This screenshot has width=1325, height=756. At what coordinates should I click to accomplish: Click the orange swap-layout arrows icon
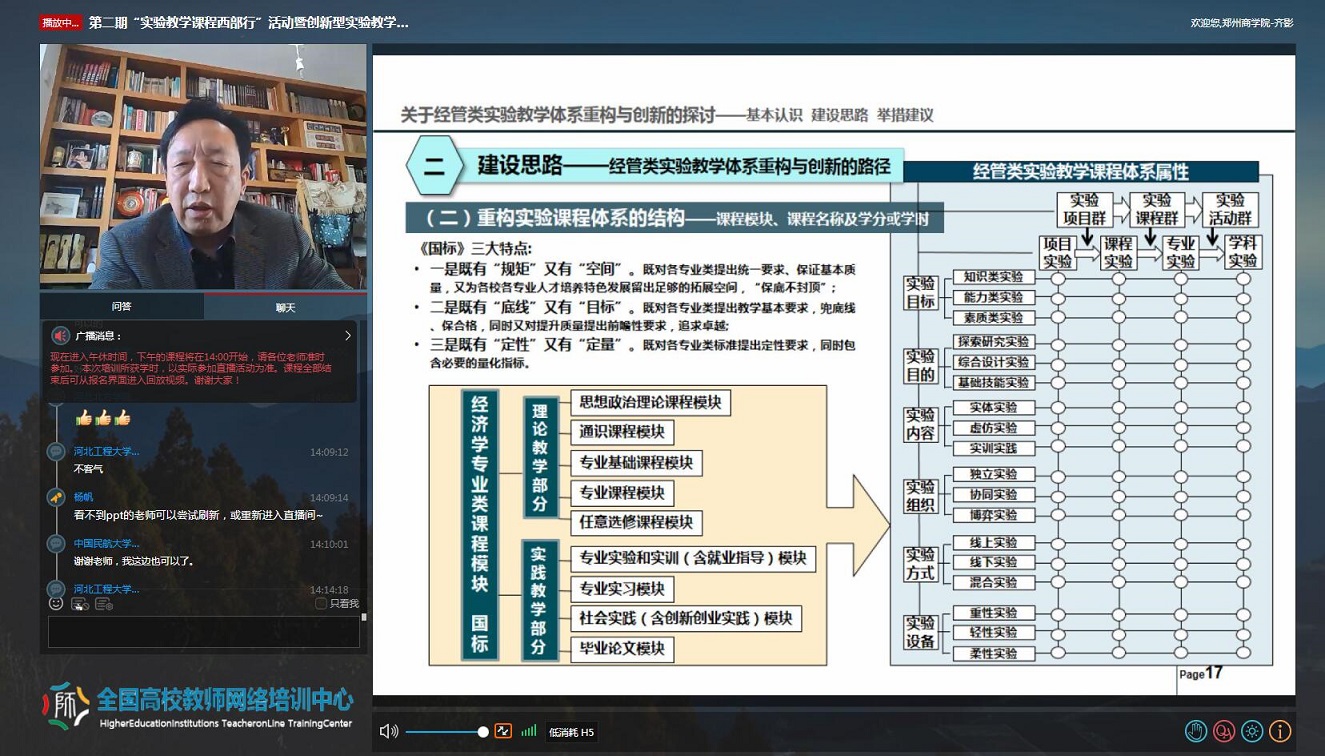pos(503,731)
